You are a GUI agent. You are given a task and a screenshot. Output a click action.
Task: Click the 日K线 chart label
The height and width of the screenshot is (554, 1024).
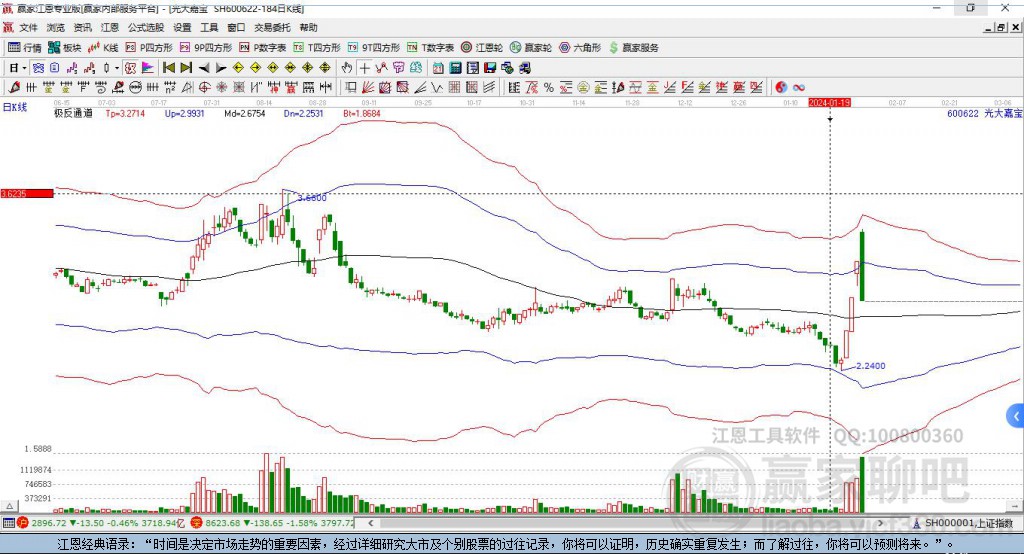(15, 107)
